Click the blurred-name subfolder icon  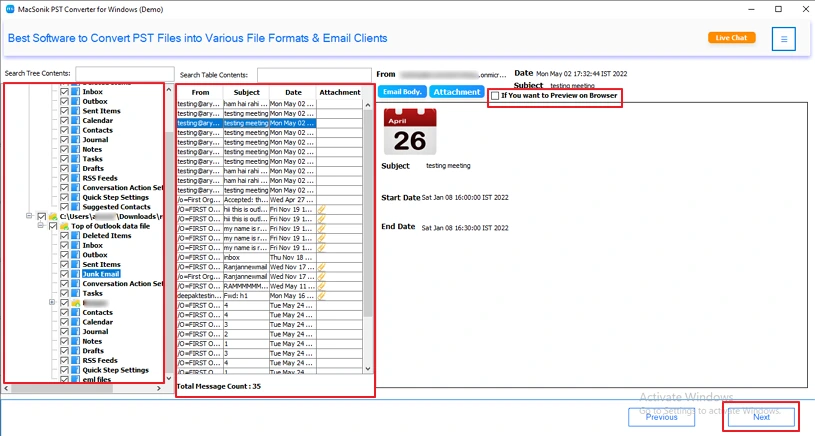pos(75,302)
